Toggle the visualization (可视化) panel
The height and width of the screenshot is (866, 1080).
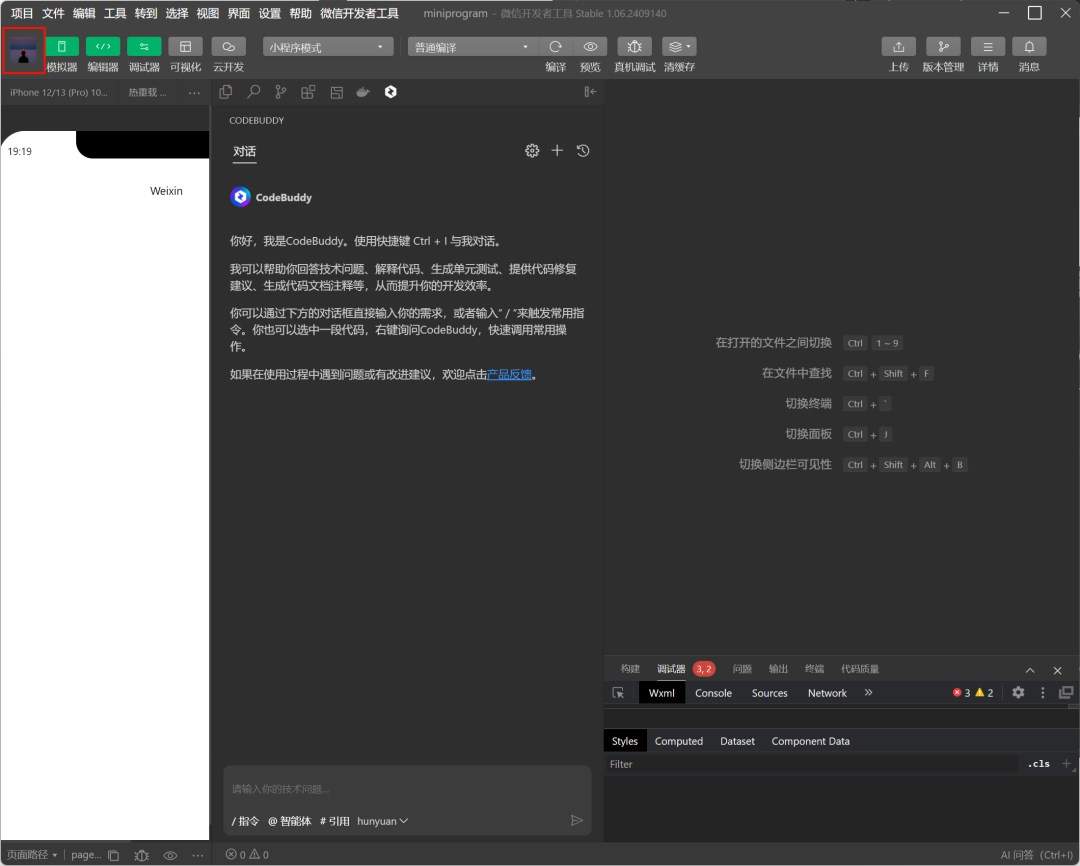tap(185, 46)
